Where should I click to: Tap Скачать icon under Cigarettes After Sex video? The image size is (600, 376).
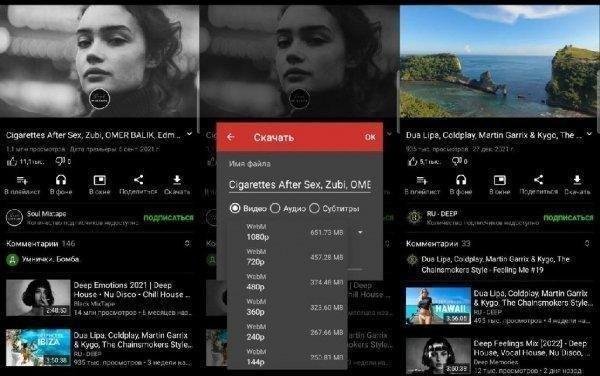(x=177, y=180)
